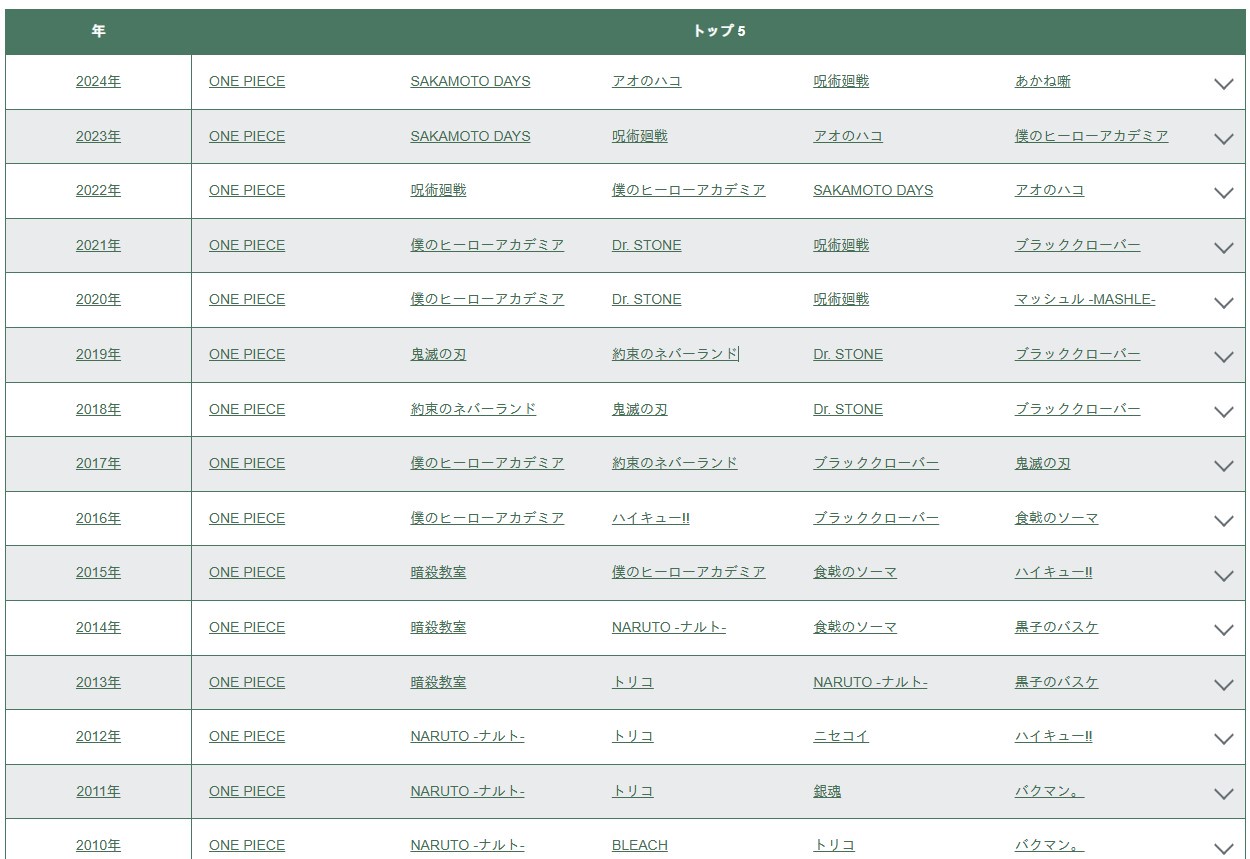Expand the 2015年 row chevron
The height and width of the screenshot is (859, 1250).
[1223, 575]
